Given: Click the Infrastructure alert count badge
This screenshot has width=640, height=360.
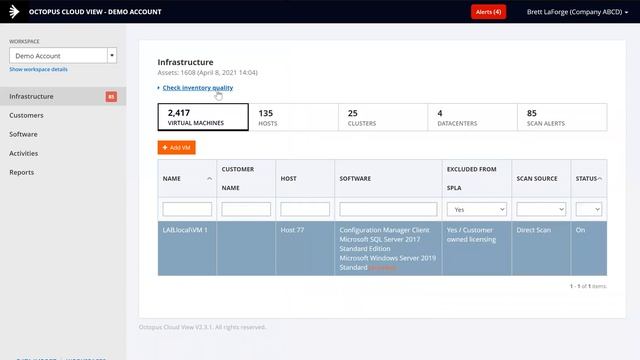Looking at the screenshot, I should (x=111, y=96).
